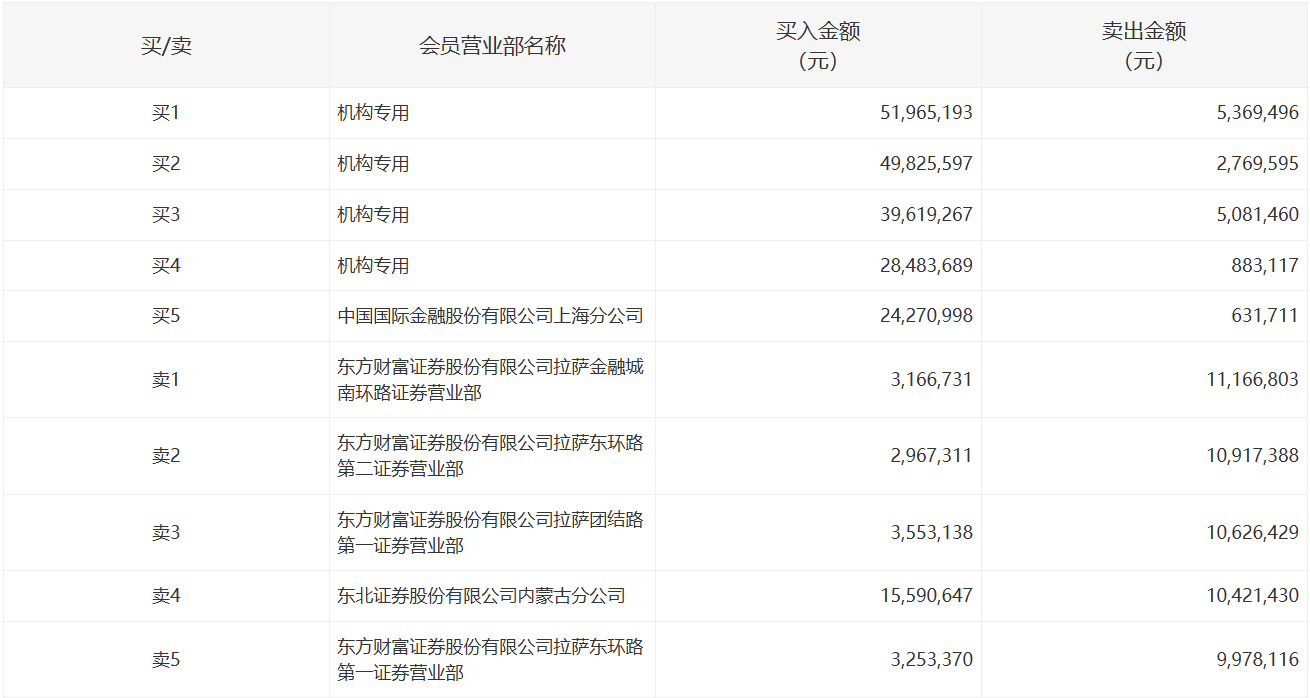Click 机构专用 in the 买1 row
This screenshot has width=1310, height=698.
[x=373, y=113]
